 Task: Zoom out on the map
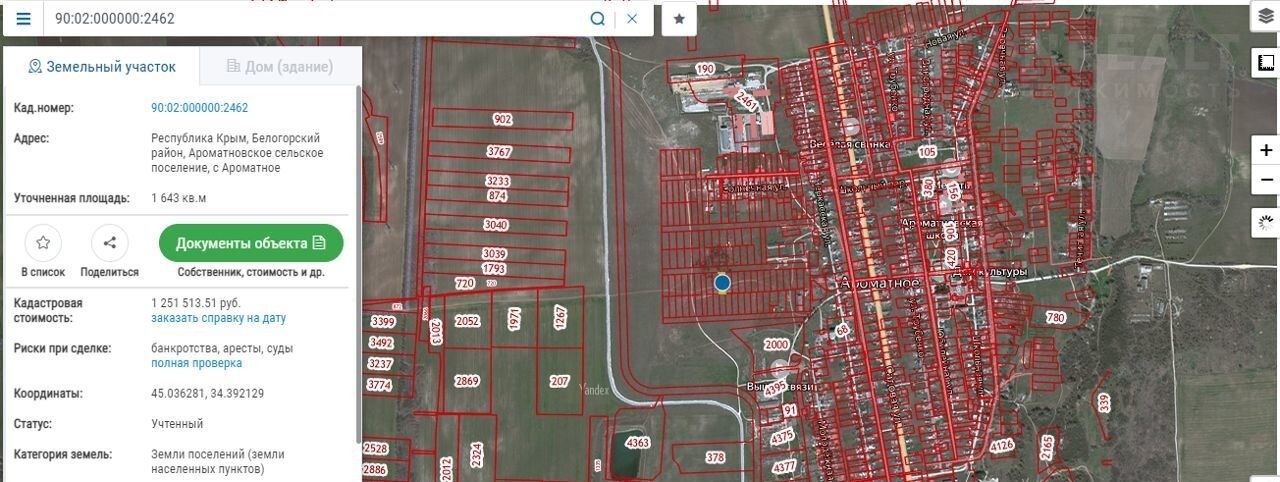coord(1266,180)
